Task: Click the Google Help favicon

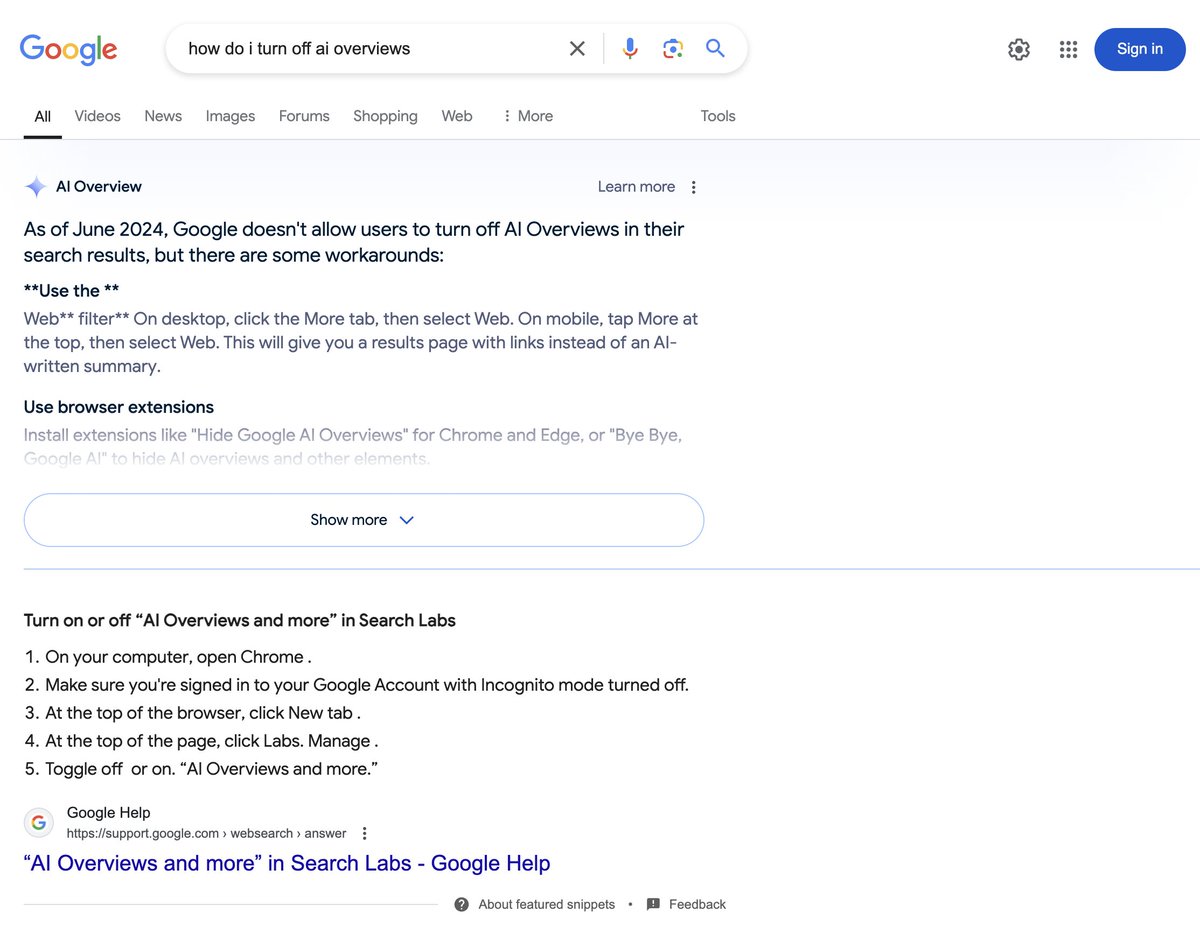Action: pos(39,822)
